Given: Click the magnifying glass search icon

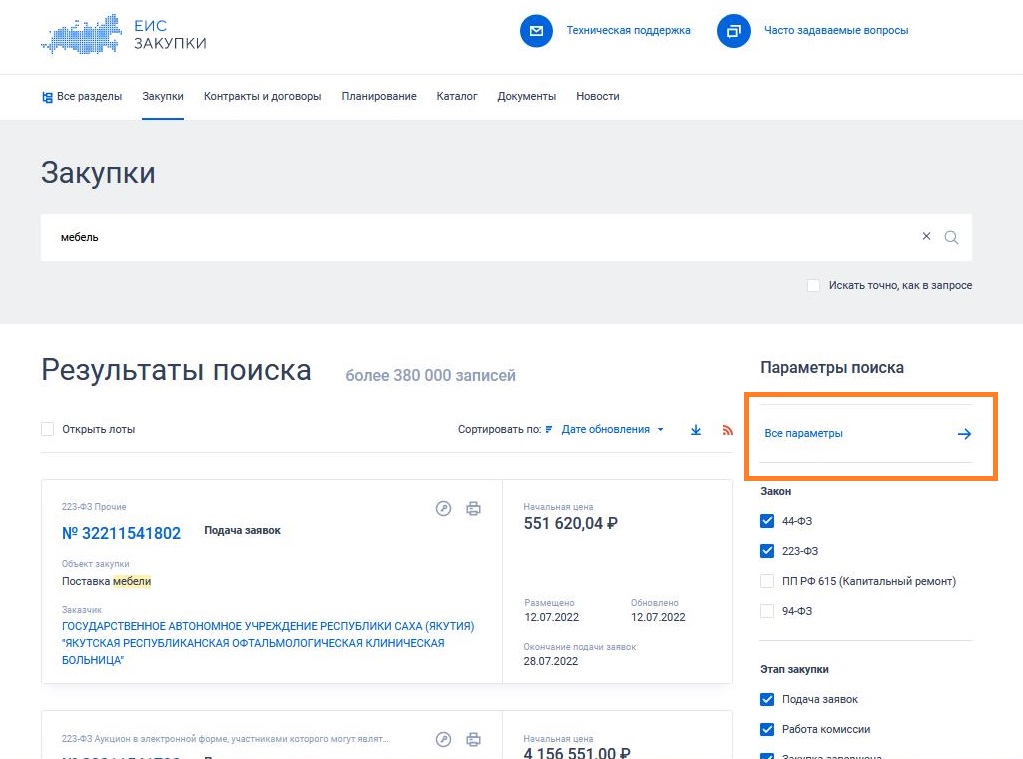Looking at the screenshot, I should click(951, 238).
